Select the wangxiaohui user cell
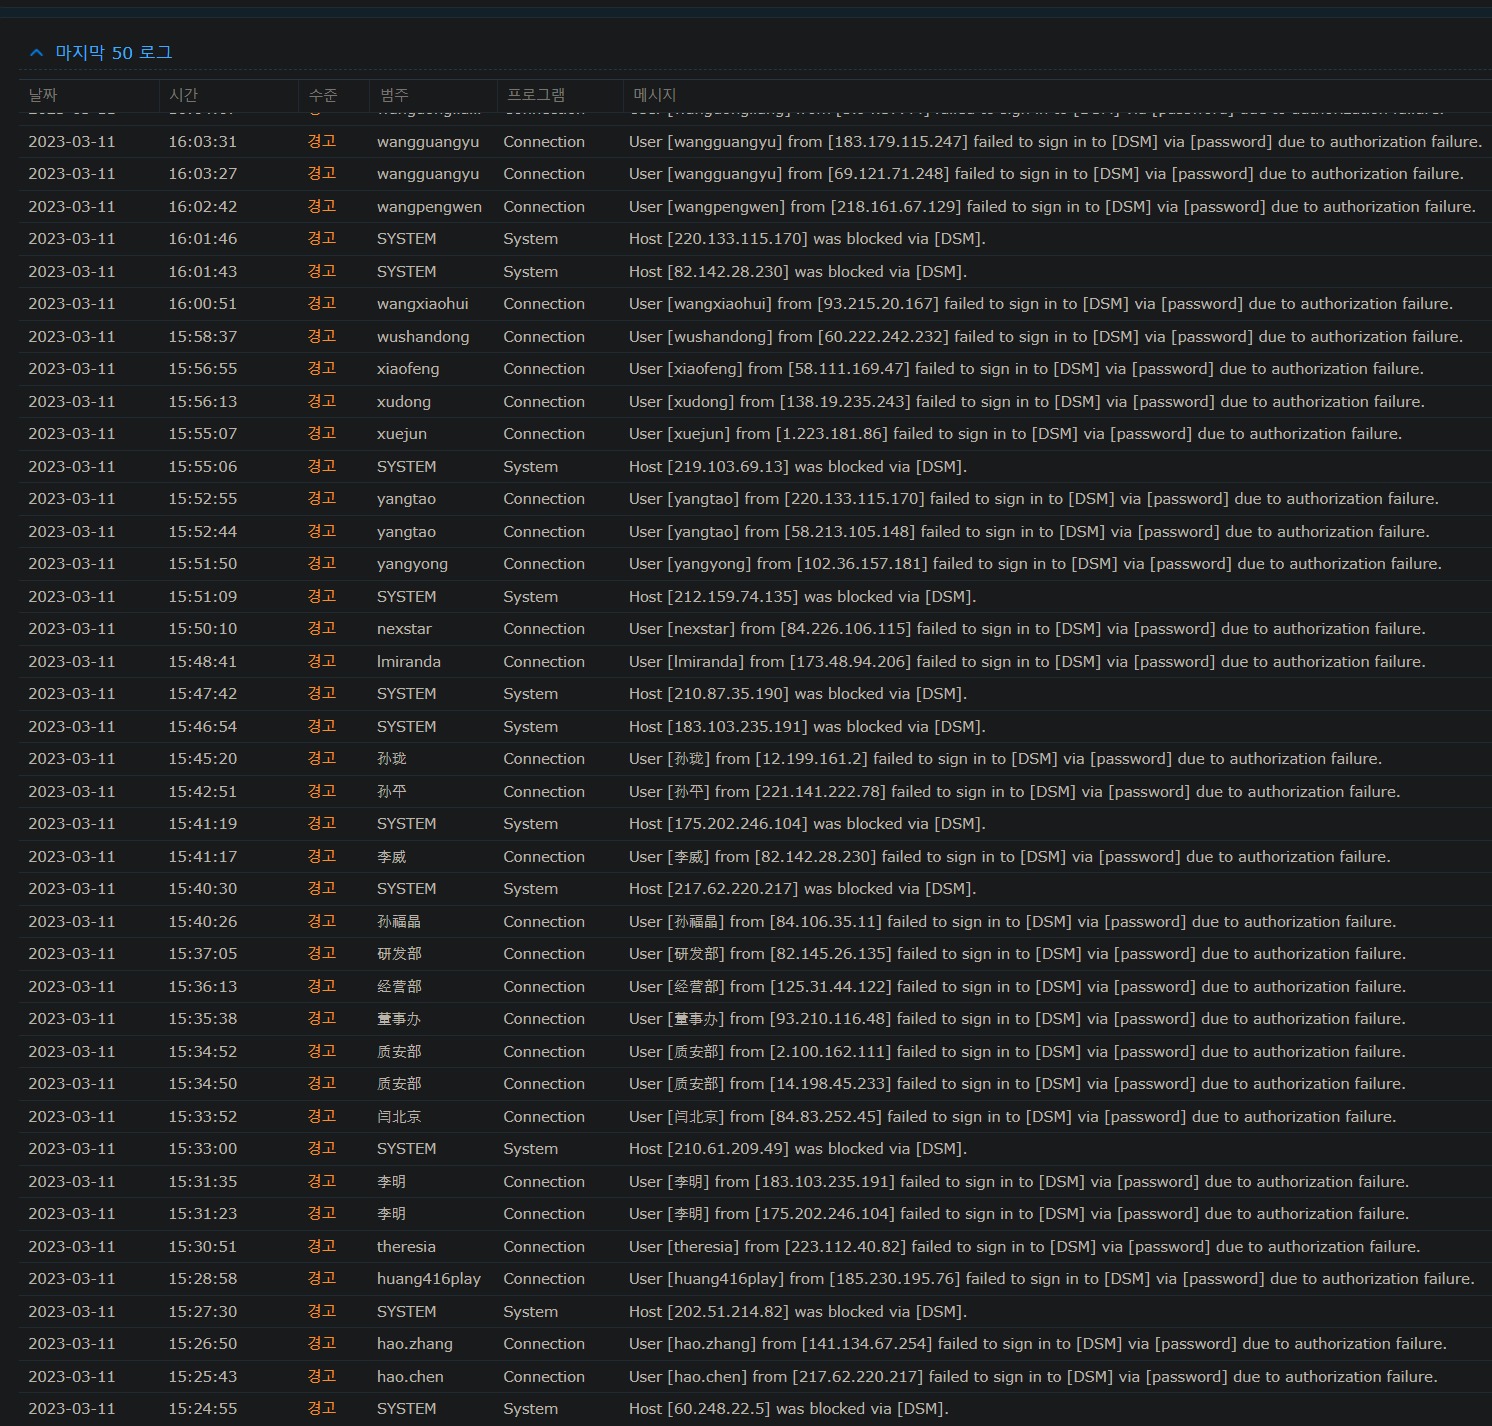 point(423,304)
